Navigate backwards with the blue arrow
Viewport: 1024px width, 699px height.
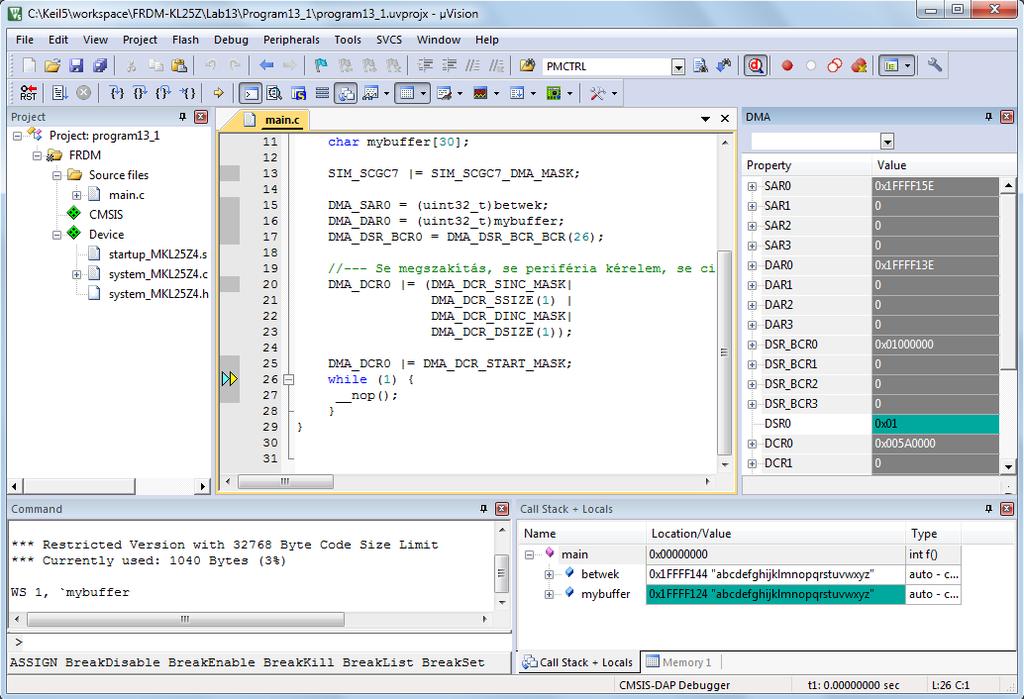[x=266, y=65]
